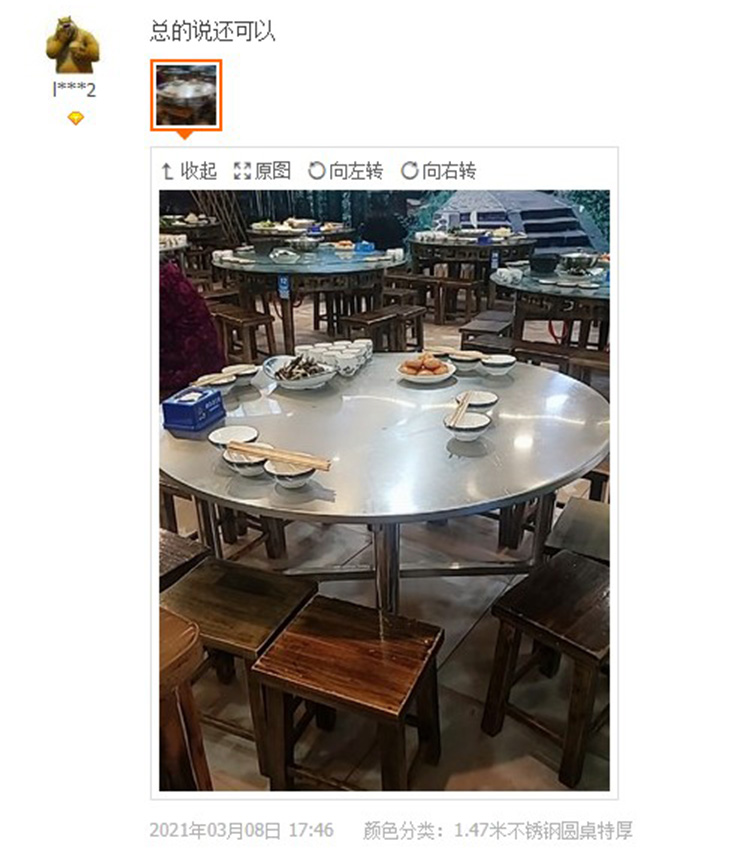Click the blue tissue box in photo
The width and height of the screenshot is (750, 860).
(x=193, y=411)
